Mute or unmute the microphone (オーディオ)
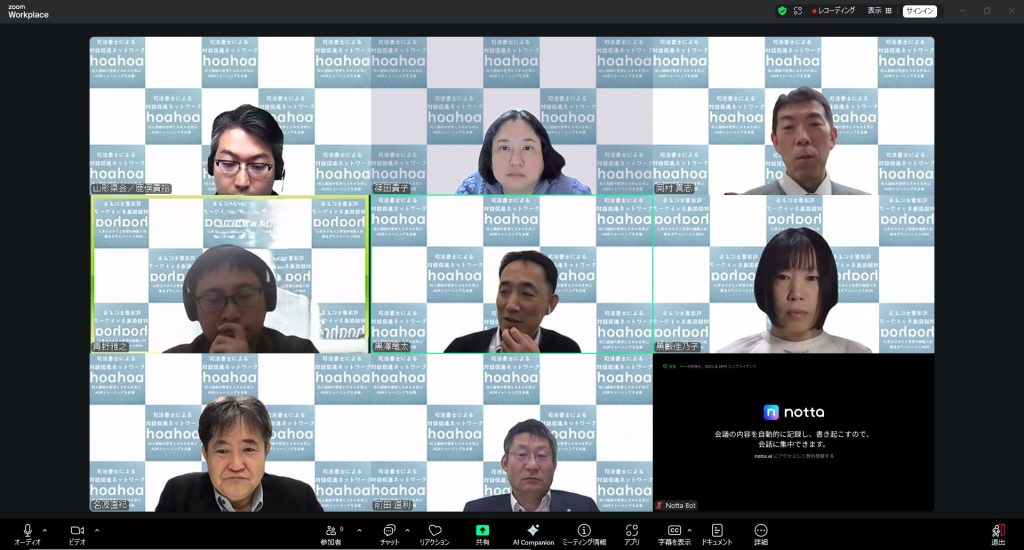The image size is (1024, 550). [x=27, y=531]
